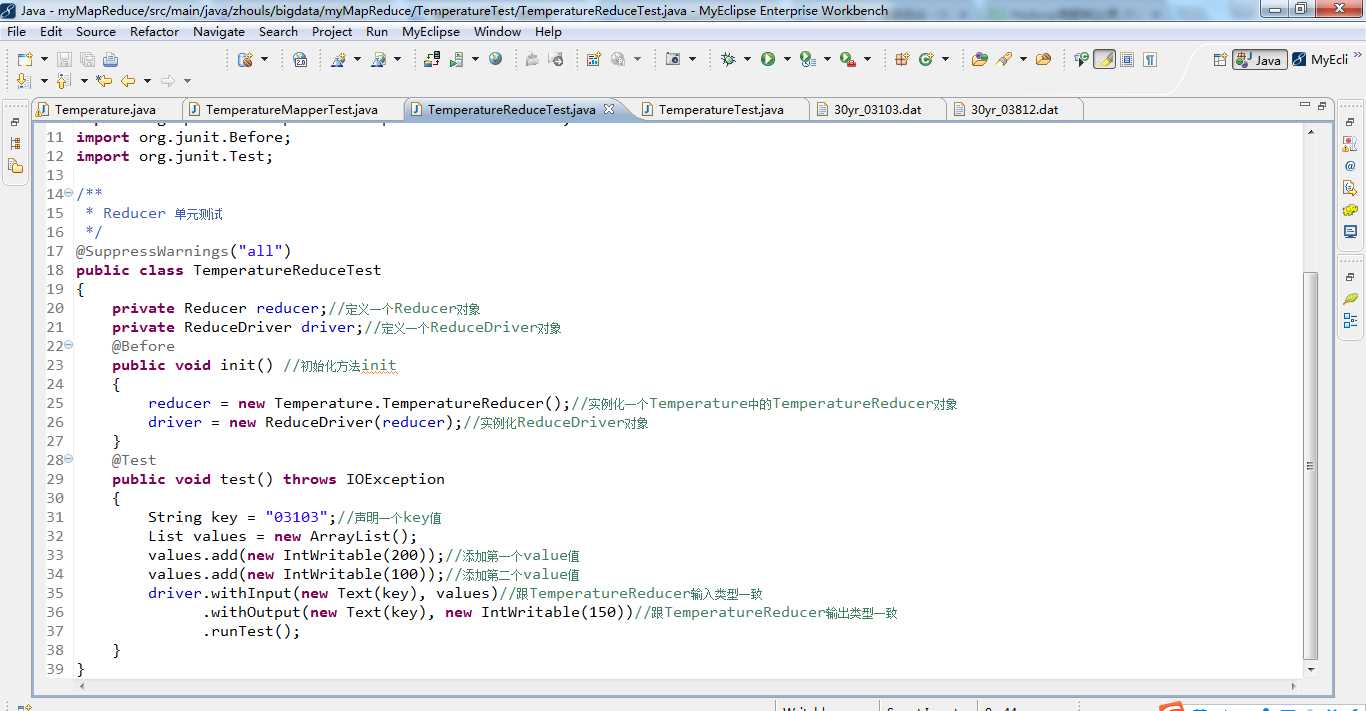This screenshot has height=711, width=1366.
Task: Click the Save icon in toolbar
Action: coord(63,59)
